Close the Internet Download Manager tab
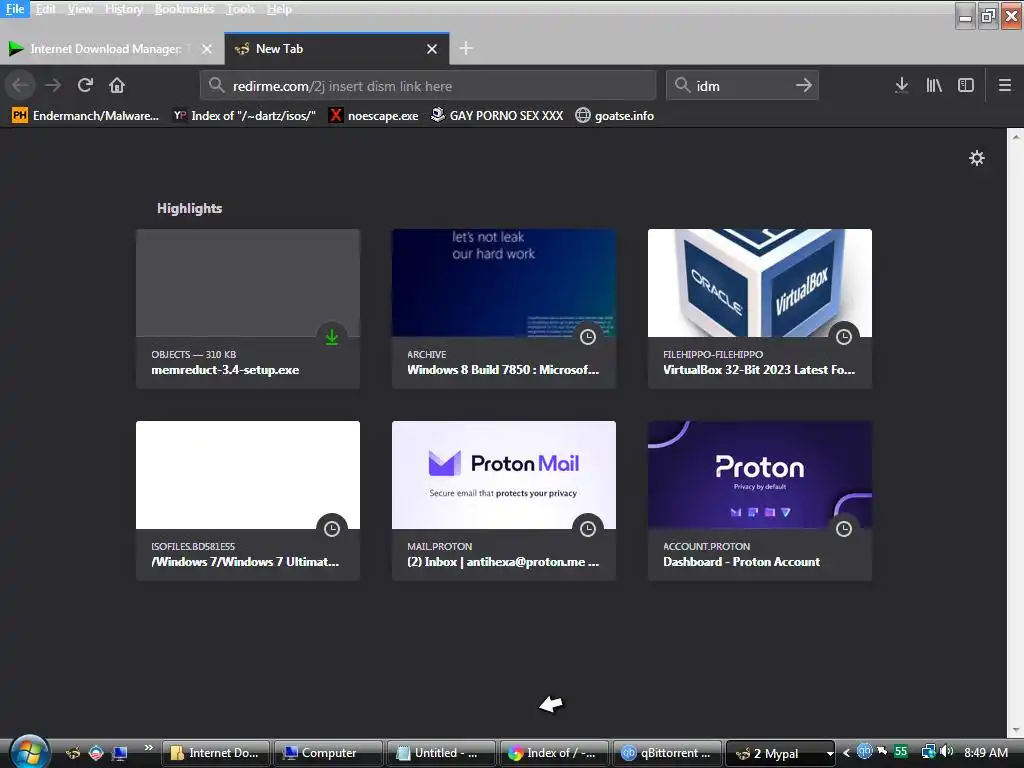Image resolution: width=1024 pixels, height=768 pixels. [x=206, y=49]
